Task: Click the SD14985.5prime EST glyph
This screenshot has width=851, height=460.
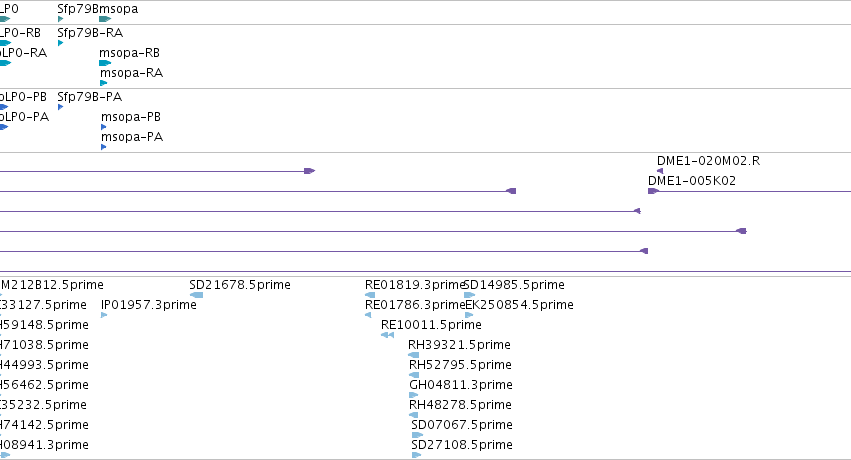Action: click(x=470, y=295)
